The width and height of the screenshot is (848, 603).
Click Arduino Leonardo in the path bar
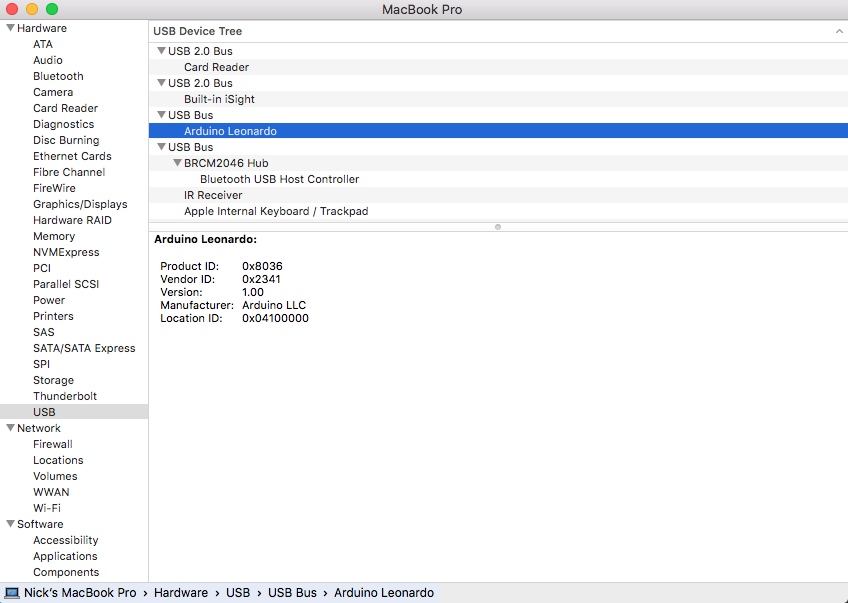click(383, 593)
